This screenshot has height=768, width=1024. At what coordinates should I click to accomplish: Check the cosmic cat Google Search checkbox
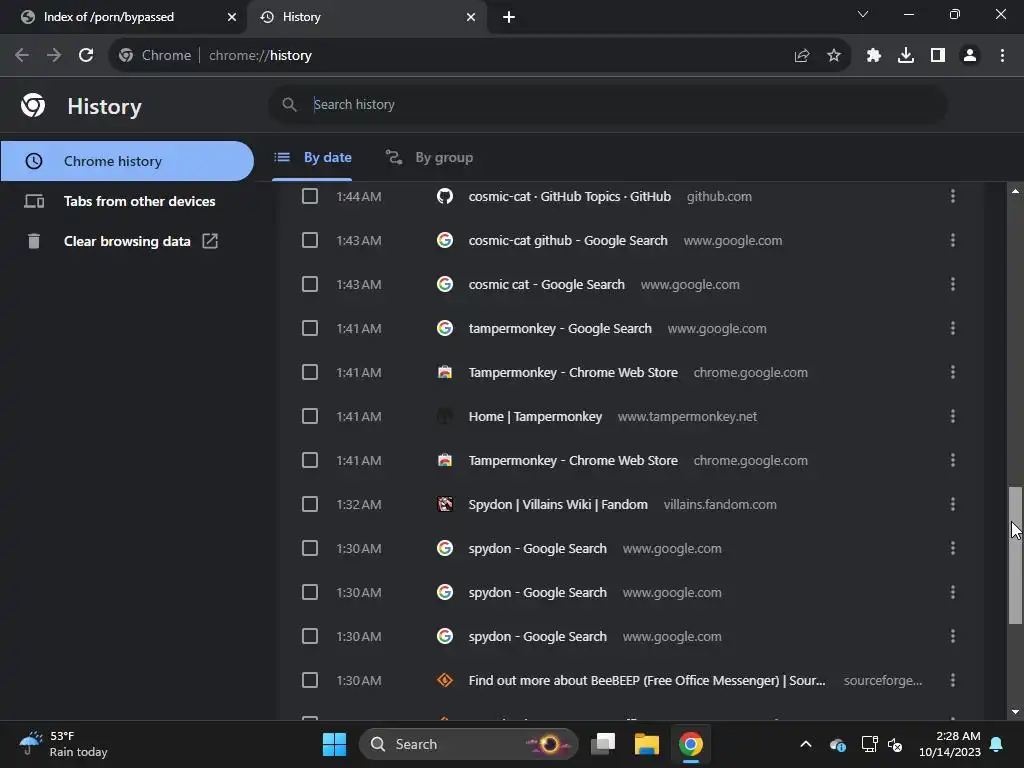[x=310, y=284]
